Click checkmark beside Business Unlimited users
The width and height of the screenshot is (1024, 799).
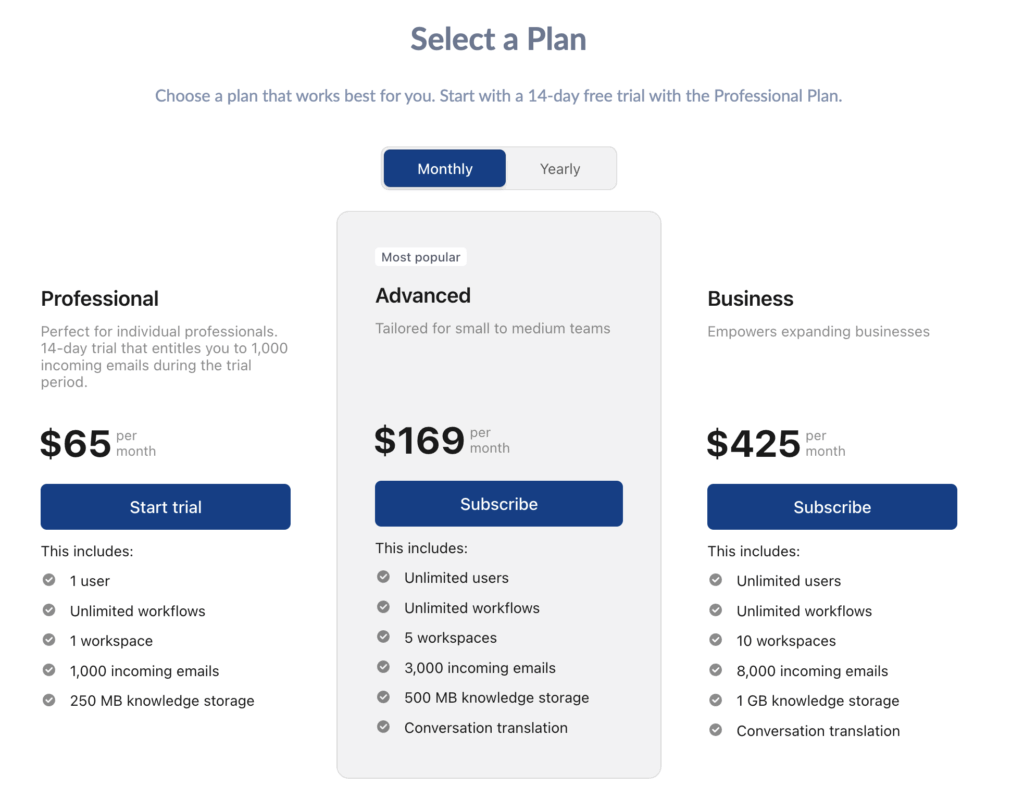coord(716,579)
